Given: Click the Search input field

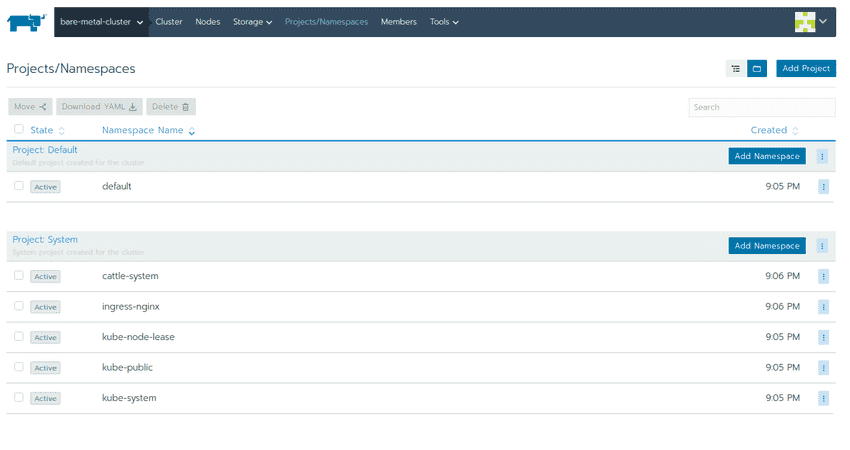Looking at the screenshot, I should pos(761,107).
